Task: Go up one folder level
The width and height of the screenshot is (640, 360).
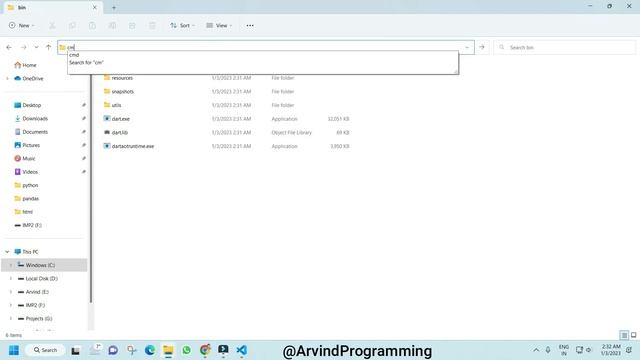Action: point(48,47)
